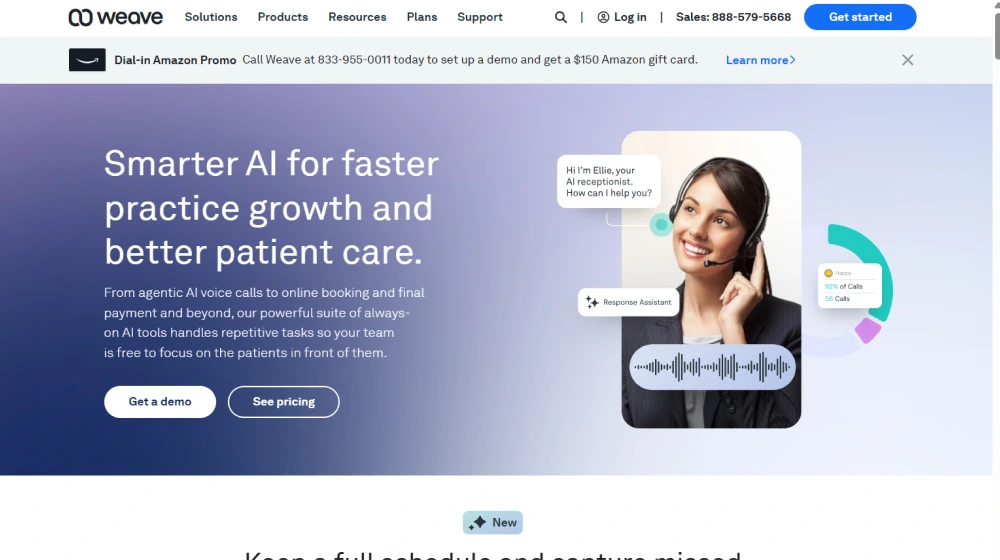Click the New sparkle badge
The height and width of the screenshot is (560, 1000).
click(x=493, y=522)
